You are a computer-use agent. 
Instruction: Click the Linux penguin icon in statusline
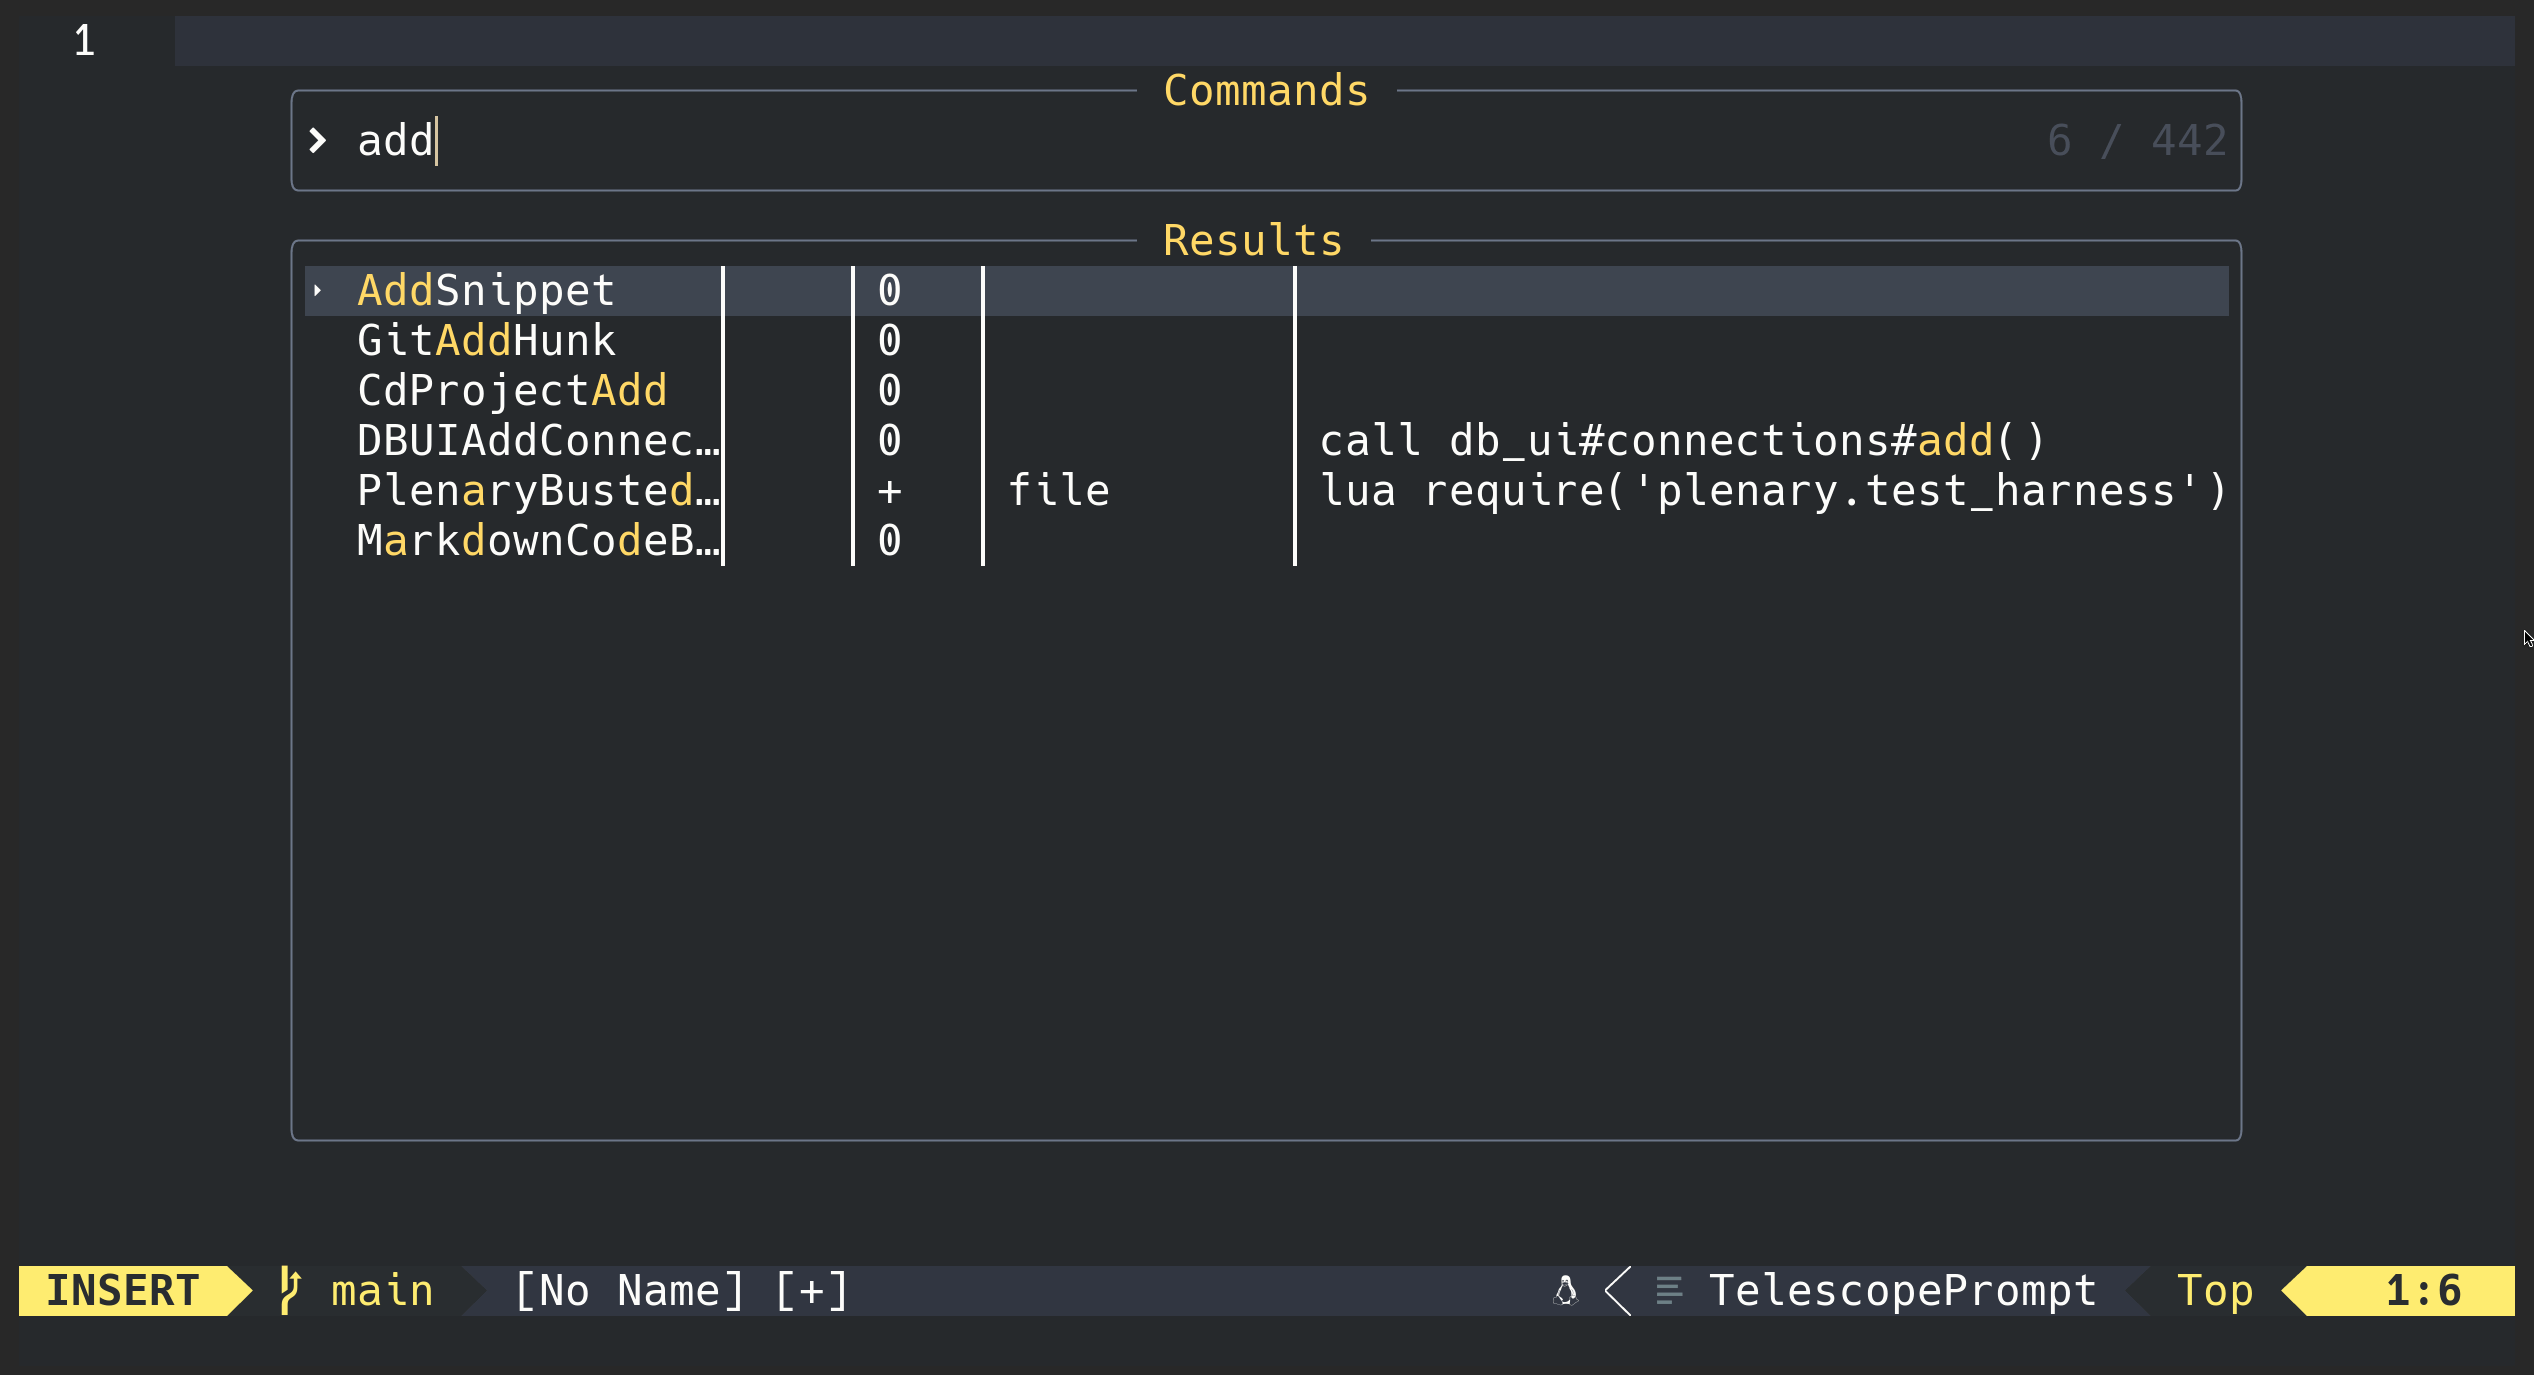coord(1566,1290)
